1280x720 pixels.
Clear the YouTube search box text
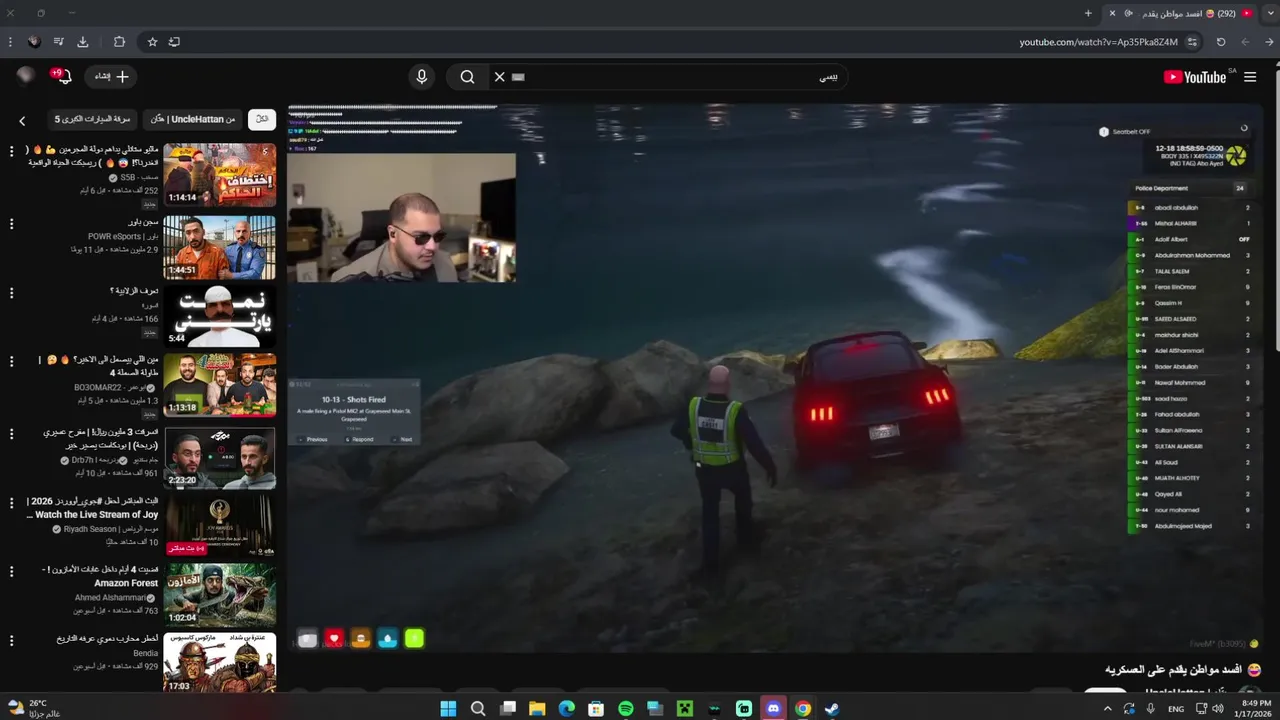pos(500,77)
